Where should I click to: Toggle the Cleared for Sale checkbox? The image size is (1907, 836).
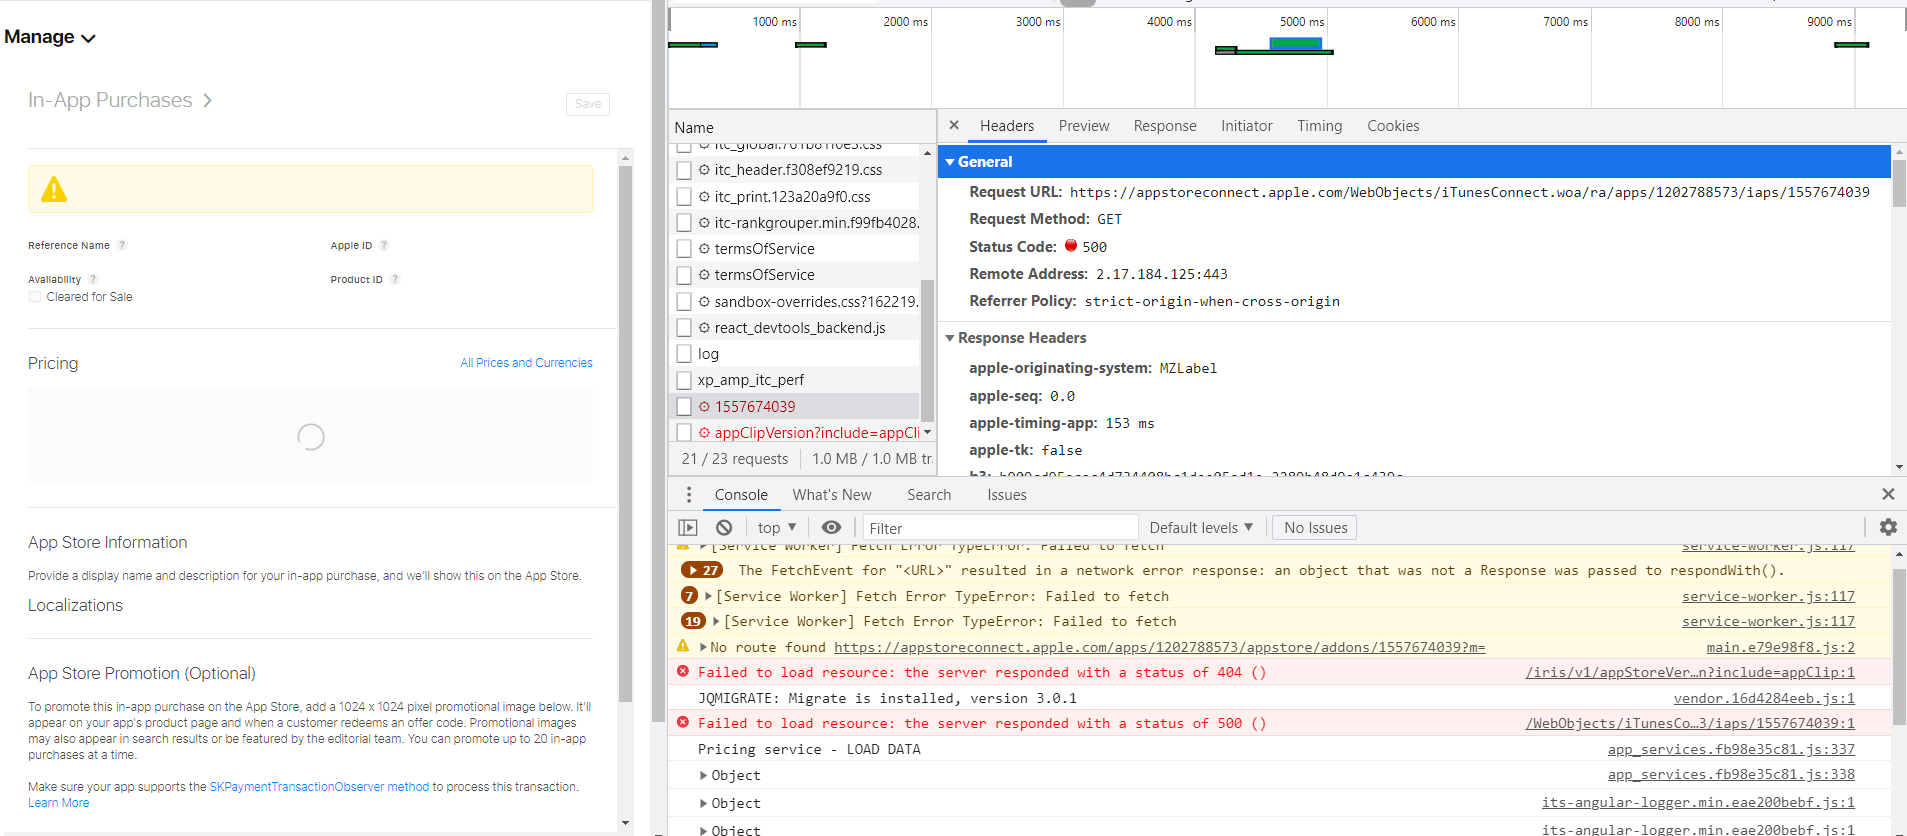click(x=36, y=297)
